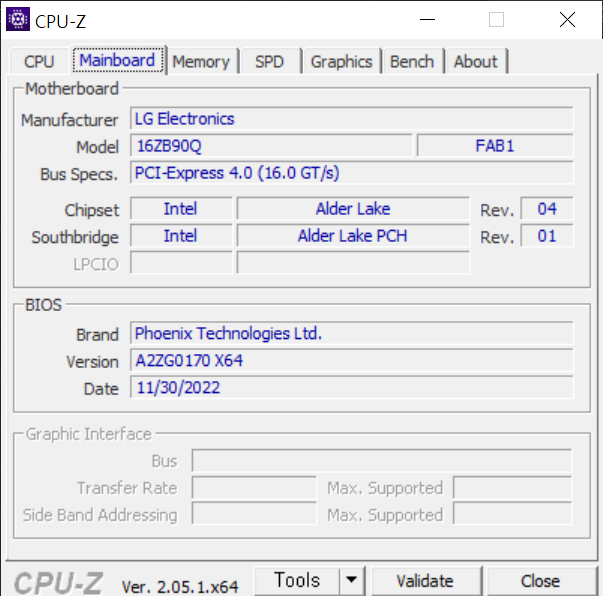Click the Tools button

pos(297,580)
